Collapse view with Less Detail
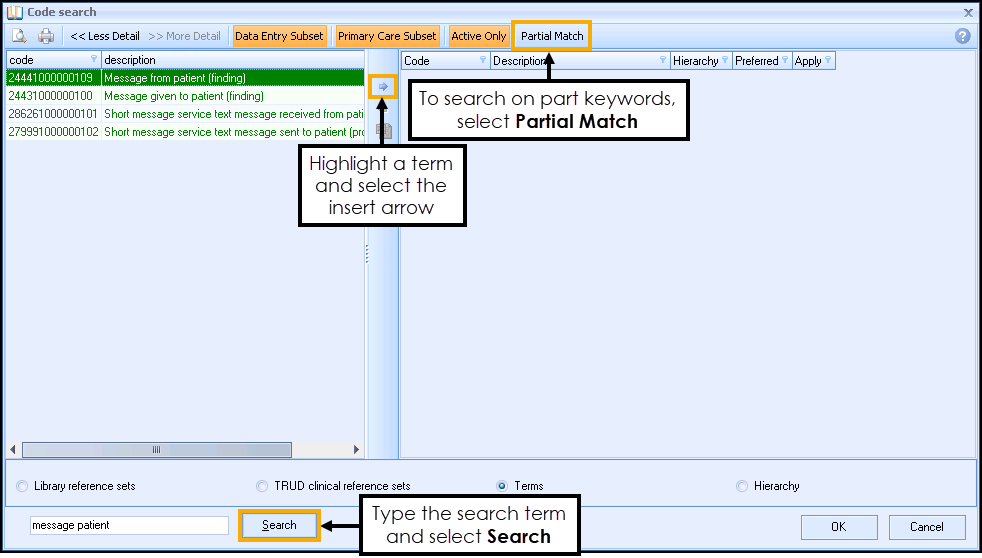 click(x=104, y=36)
